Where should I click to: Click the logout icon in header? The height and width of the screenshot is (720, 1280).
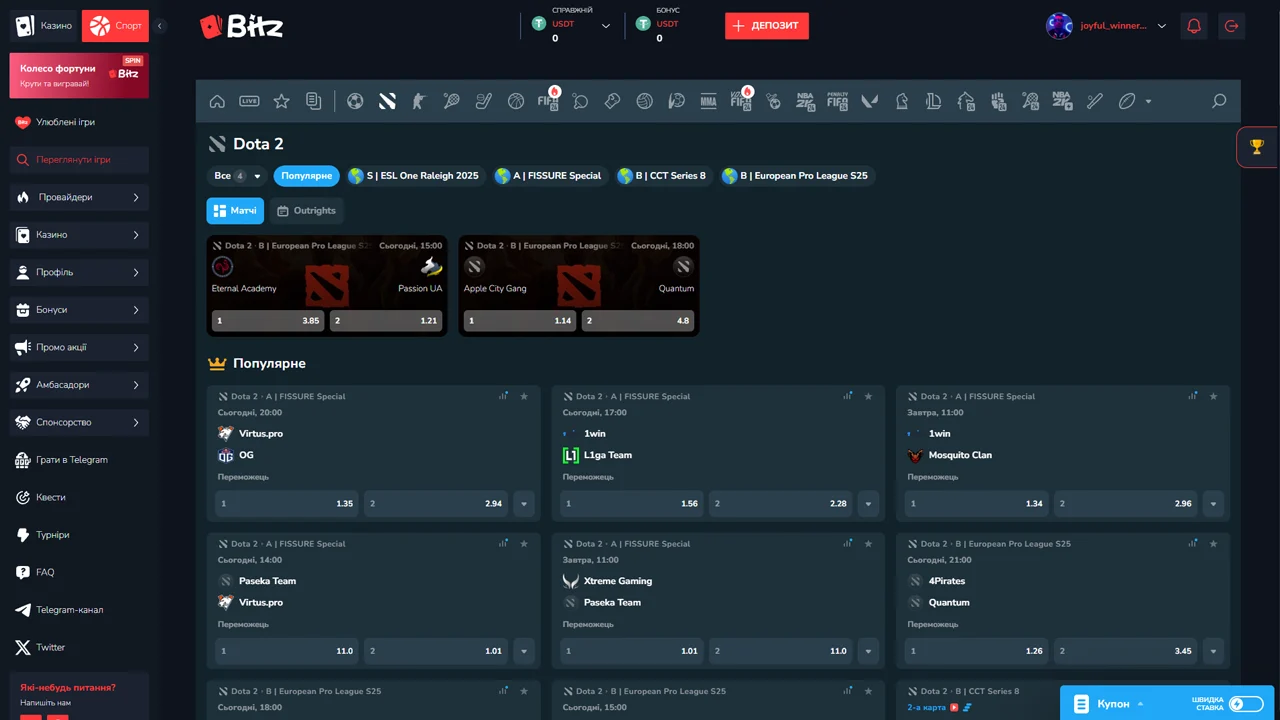[1231, 26]
